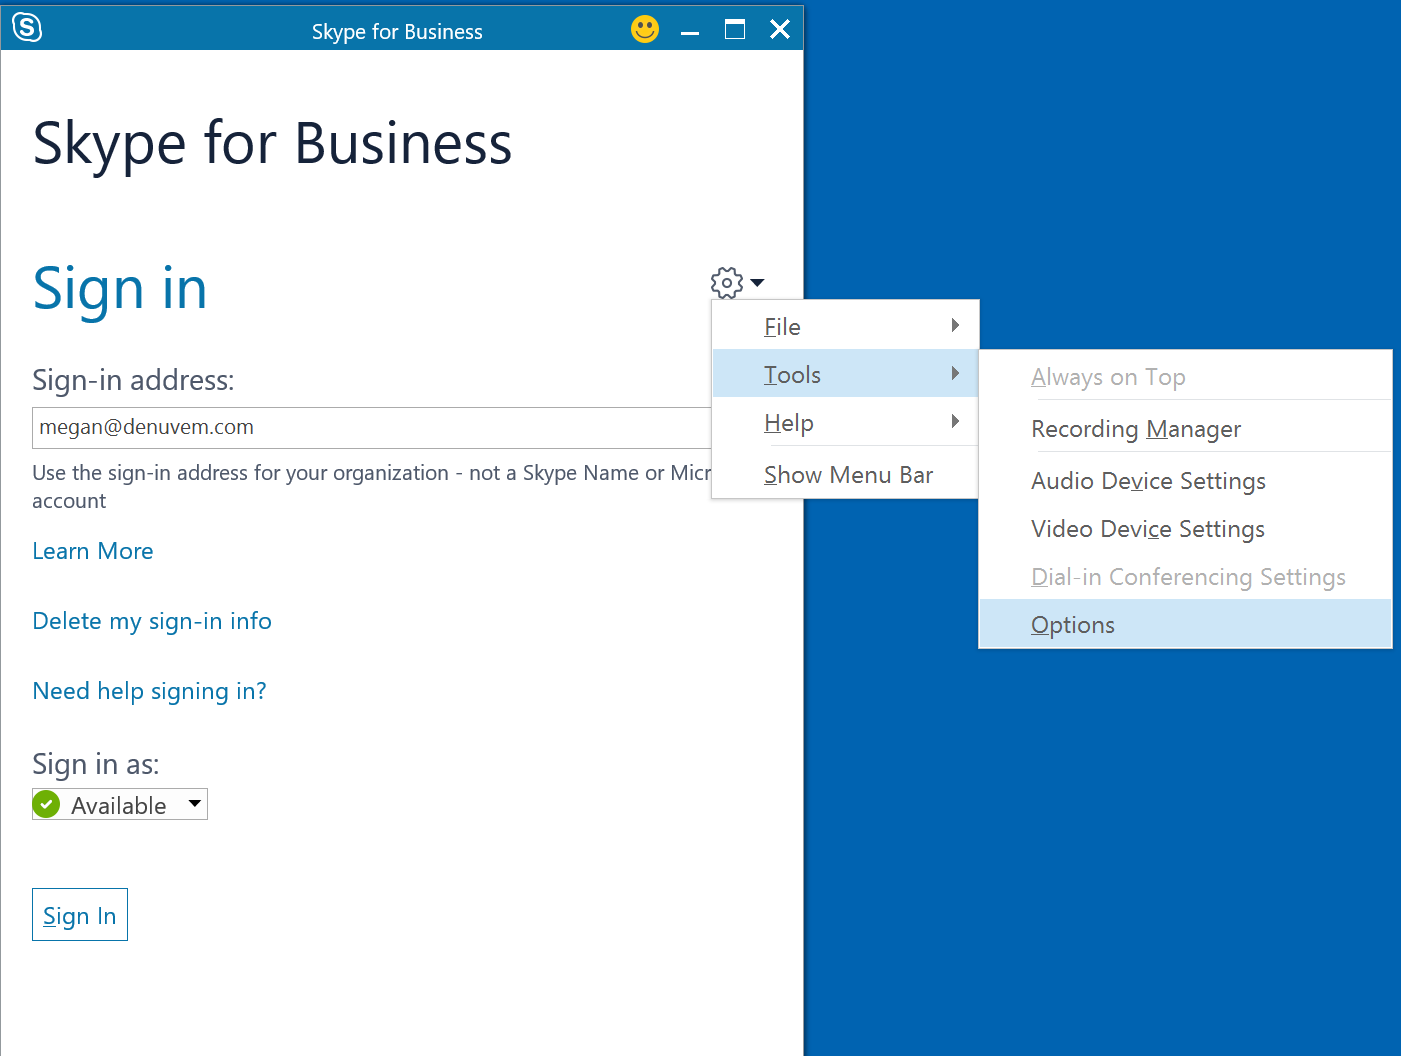Click the smiley feedback icon
The image size is (1401, 1056).
(645, 29)
